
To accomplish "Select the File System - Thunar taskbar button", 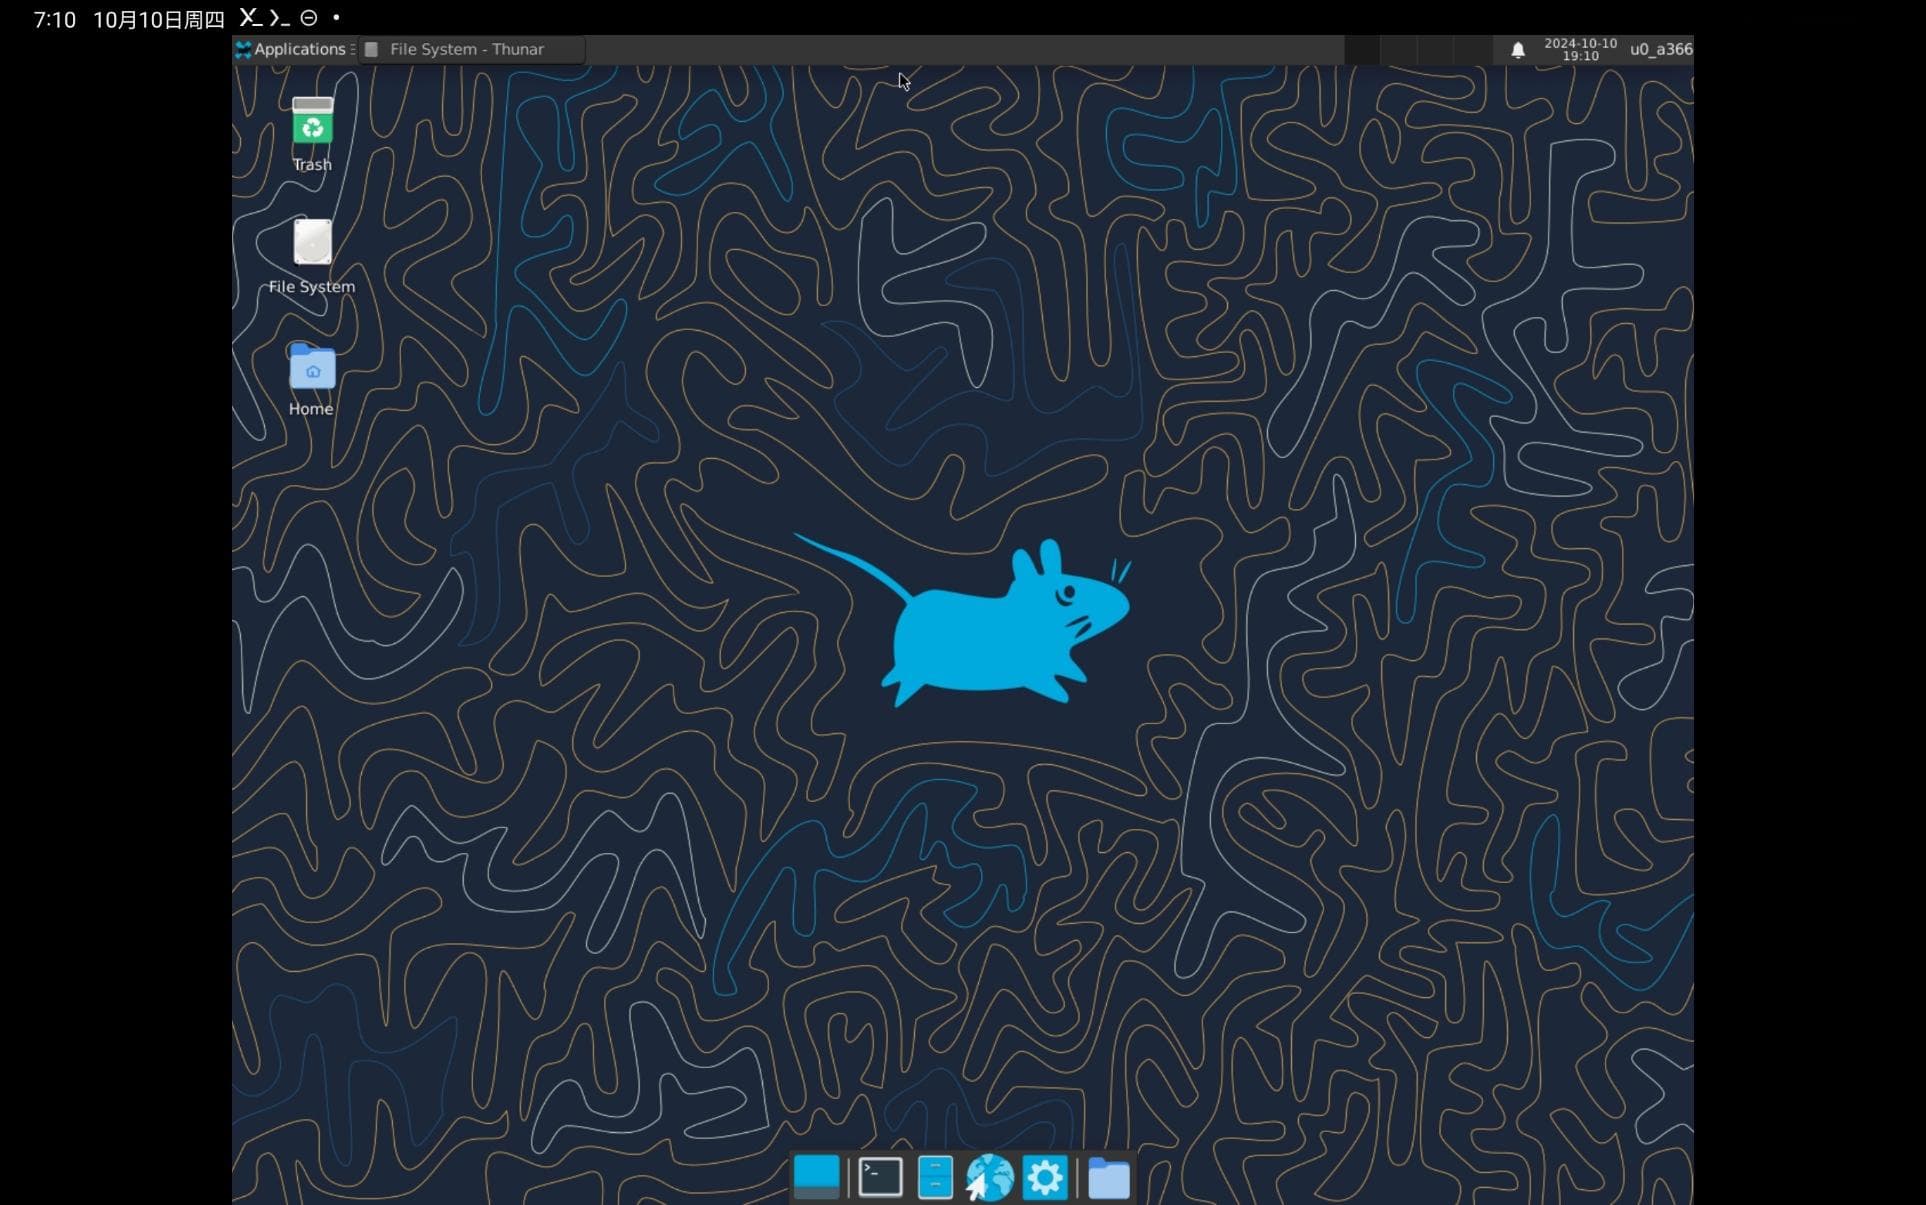I will coord(472,49).
